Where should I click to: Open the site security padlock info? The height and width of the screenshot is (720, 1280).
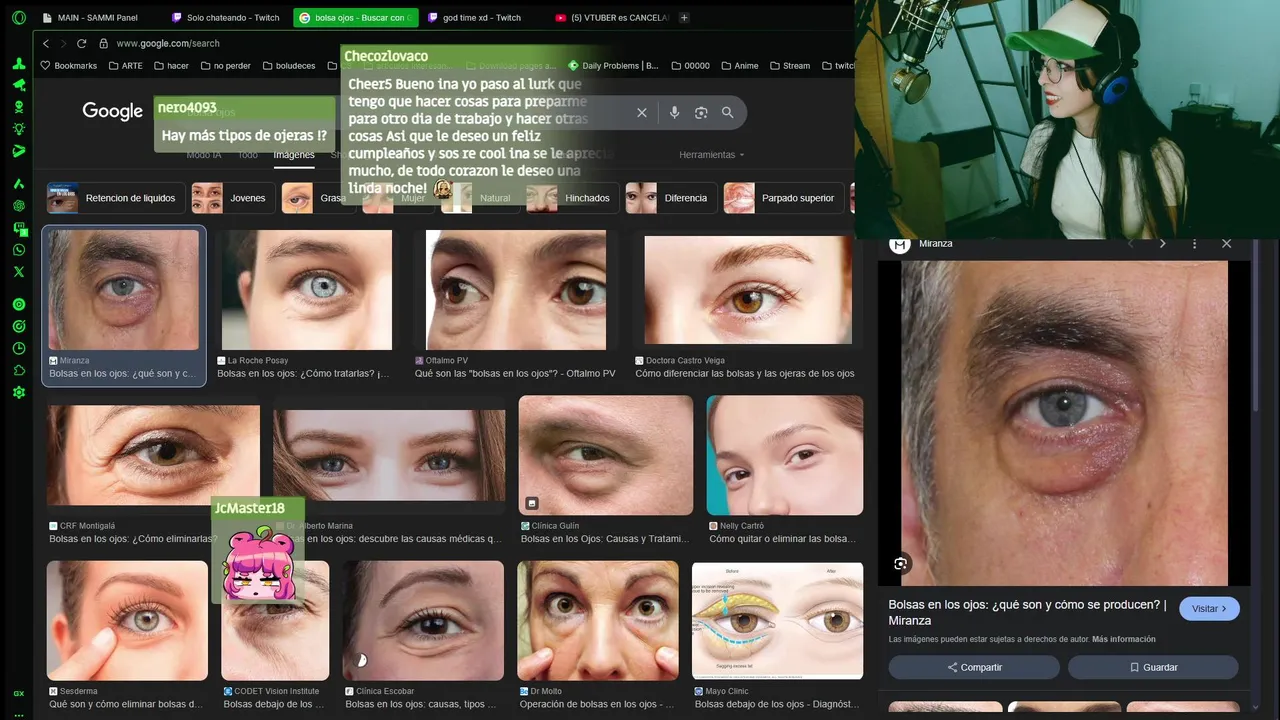(x=103, y=44)
